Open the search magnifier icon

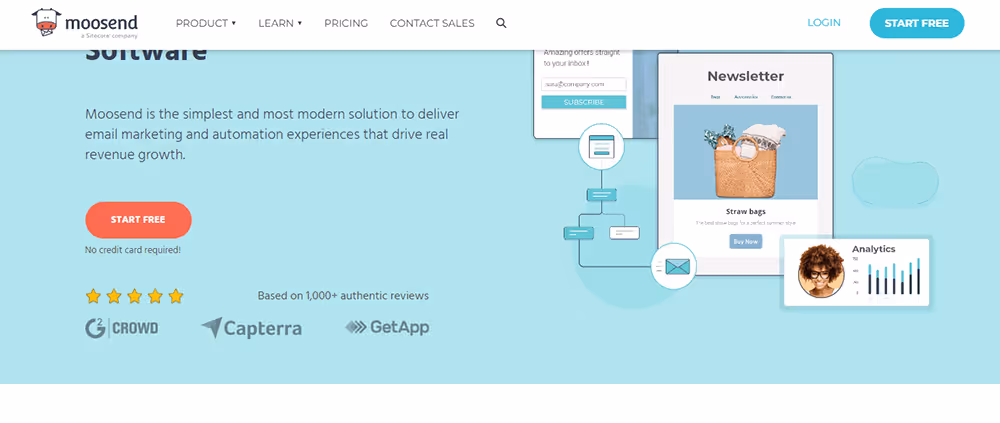pyautogui.click(x=501, y=23)
